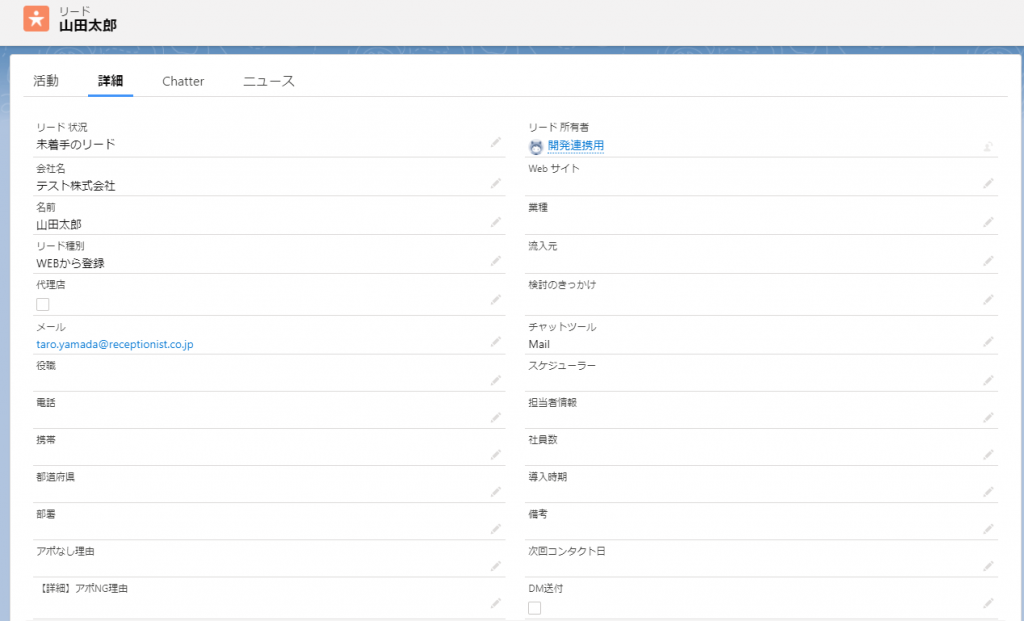Edit the Web サイト field pencil

coord(988,183)
